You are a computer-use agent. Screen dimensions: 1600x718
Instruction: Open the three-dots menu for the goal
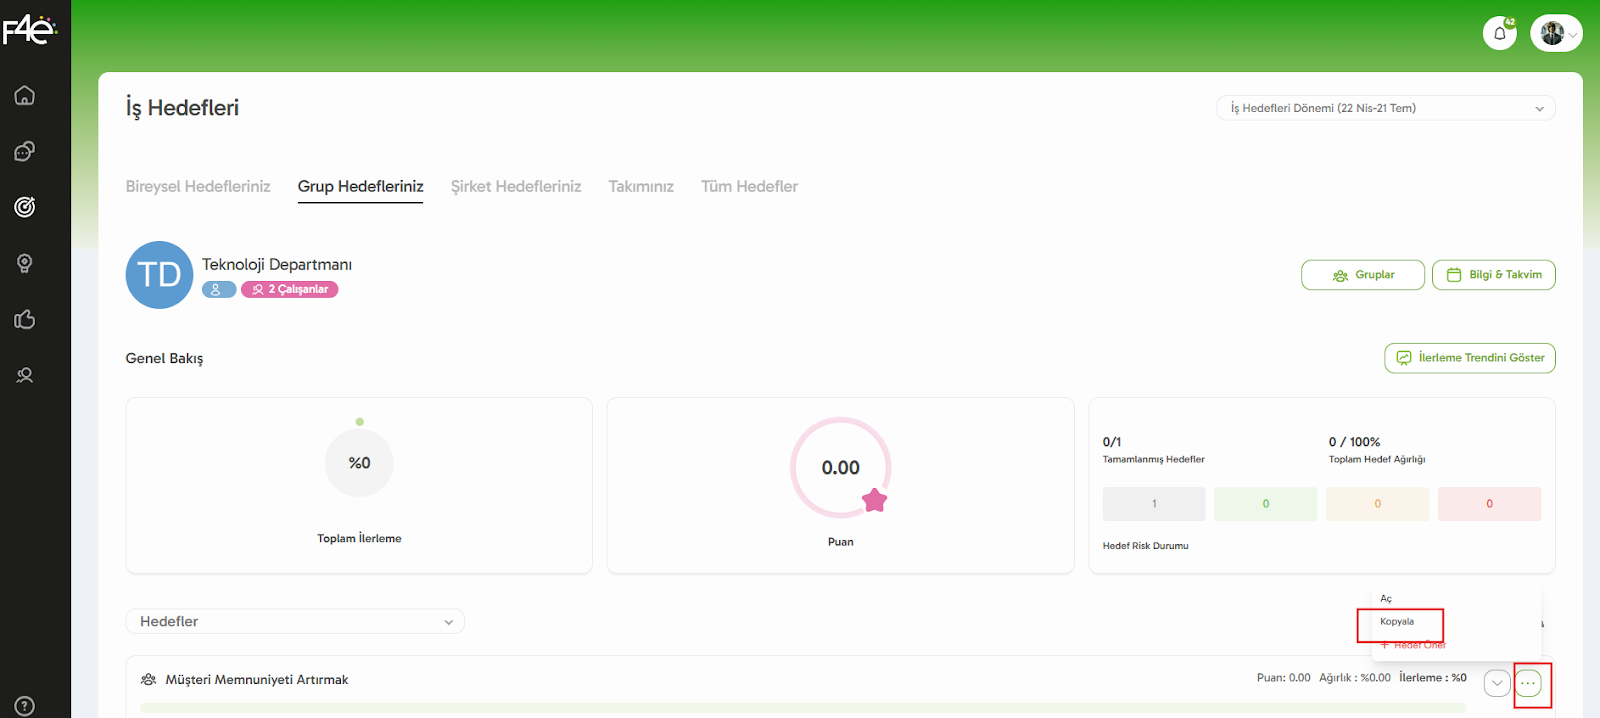click(1528, 683)
